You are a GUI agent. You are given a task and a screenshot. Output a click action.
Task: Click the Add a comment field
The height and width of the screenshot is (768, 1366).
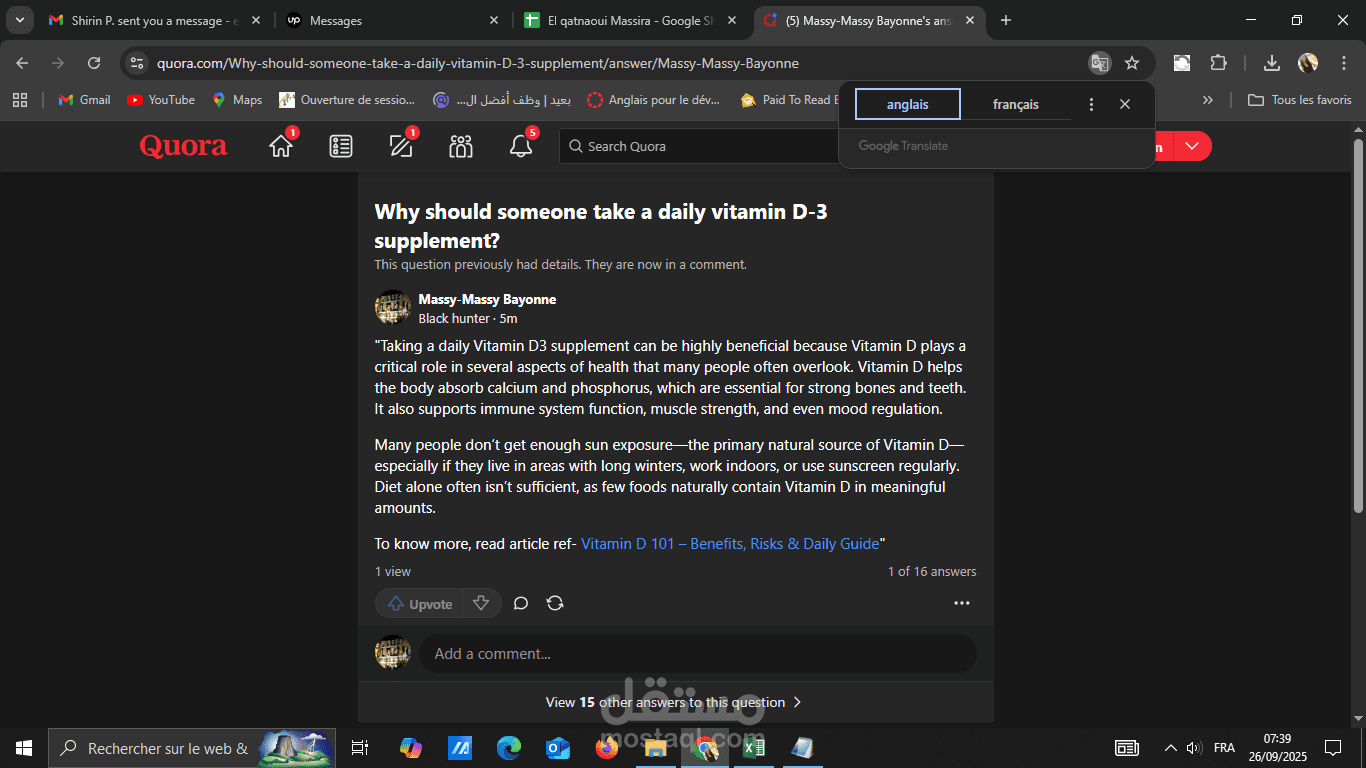point(697,654)
